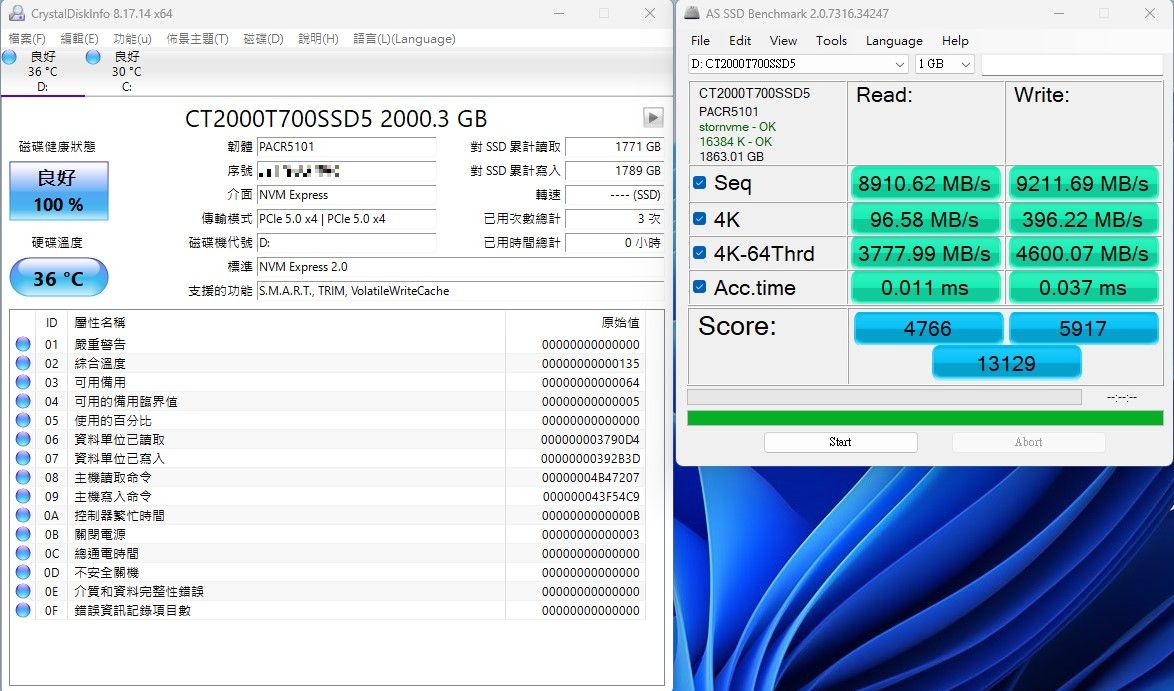Click CrystalDiskInfo app icon in title bar
This screenshot has height=691, width=1174.
(x=16, y=13)
